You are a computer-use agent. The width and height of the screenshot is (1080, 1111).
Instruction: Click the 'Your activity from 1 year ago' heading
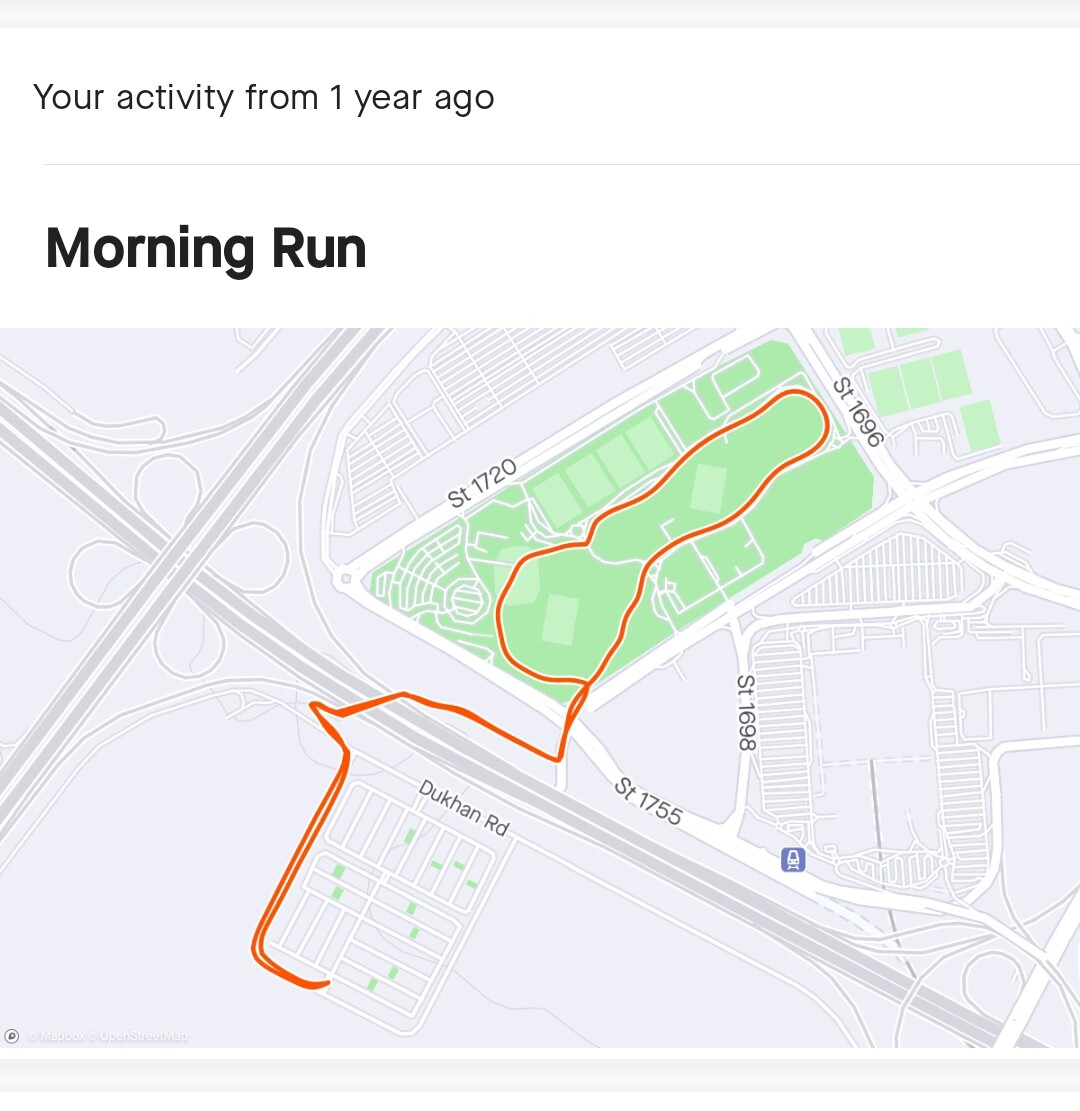[x=264, y=98]
